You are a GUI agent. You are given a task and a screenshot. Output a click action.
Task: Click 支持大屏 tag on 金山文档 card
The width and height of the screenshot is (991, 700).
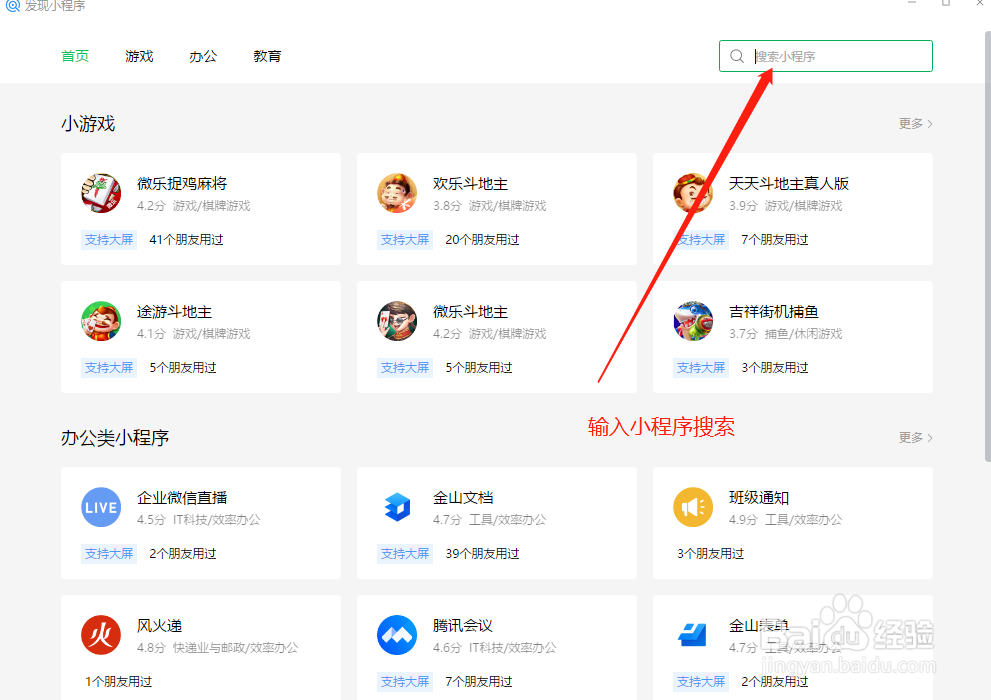pyautogui.click(x=404, y=554)
